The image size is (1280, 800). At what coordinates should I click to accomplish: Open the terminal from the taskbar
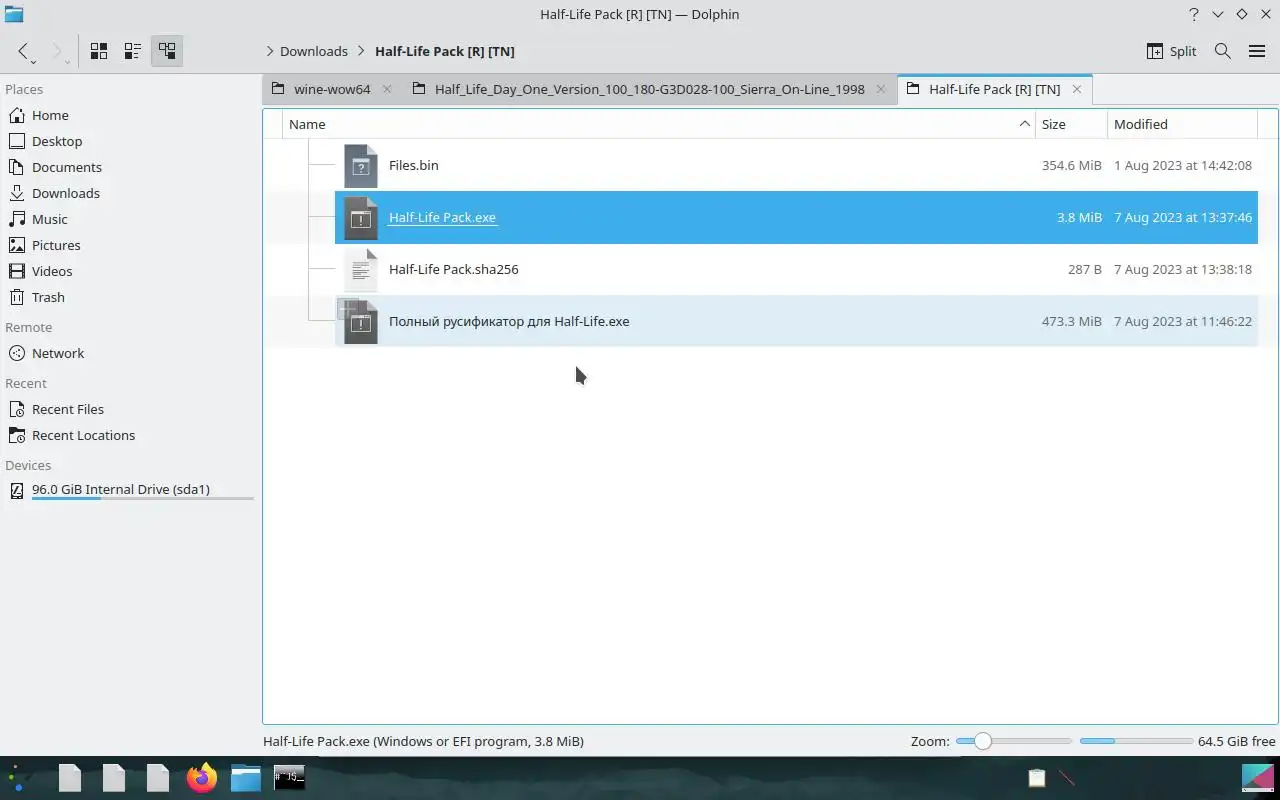tap(289, 777)
